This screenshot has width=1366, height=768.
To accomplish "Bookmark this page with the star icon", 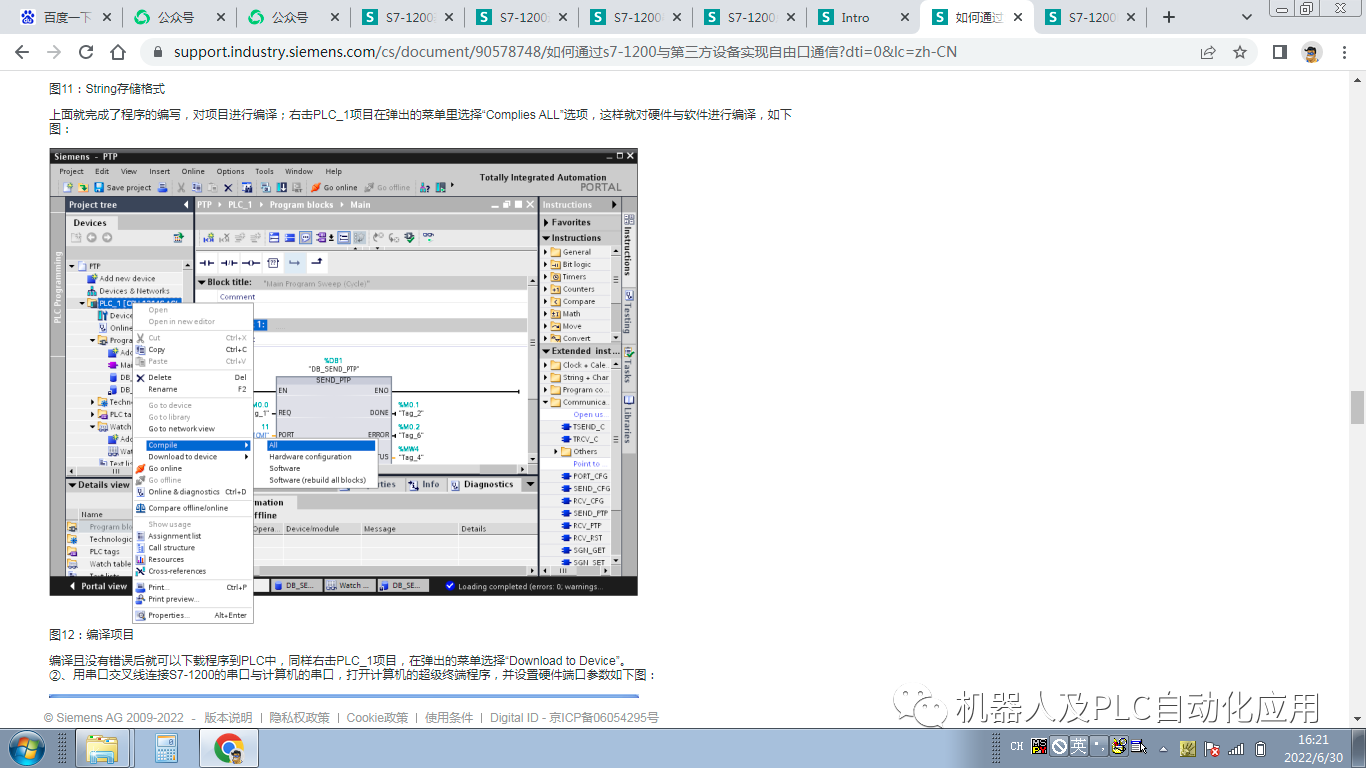I will click(1240, 52).
